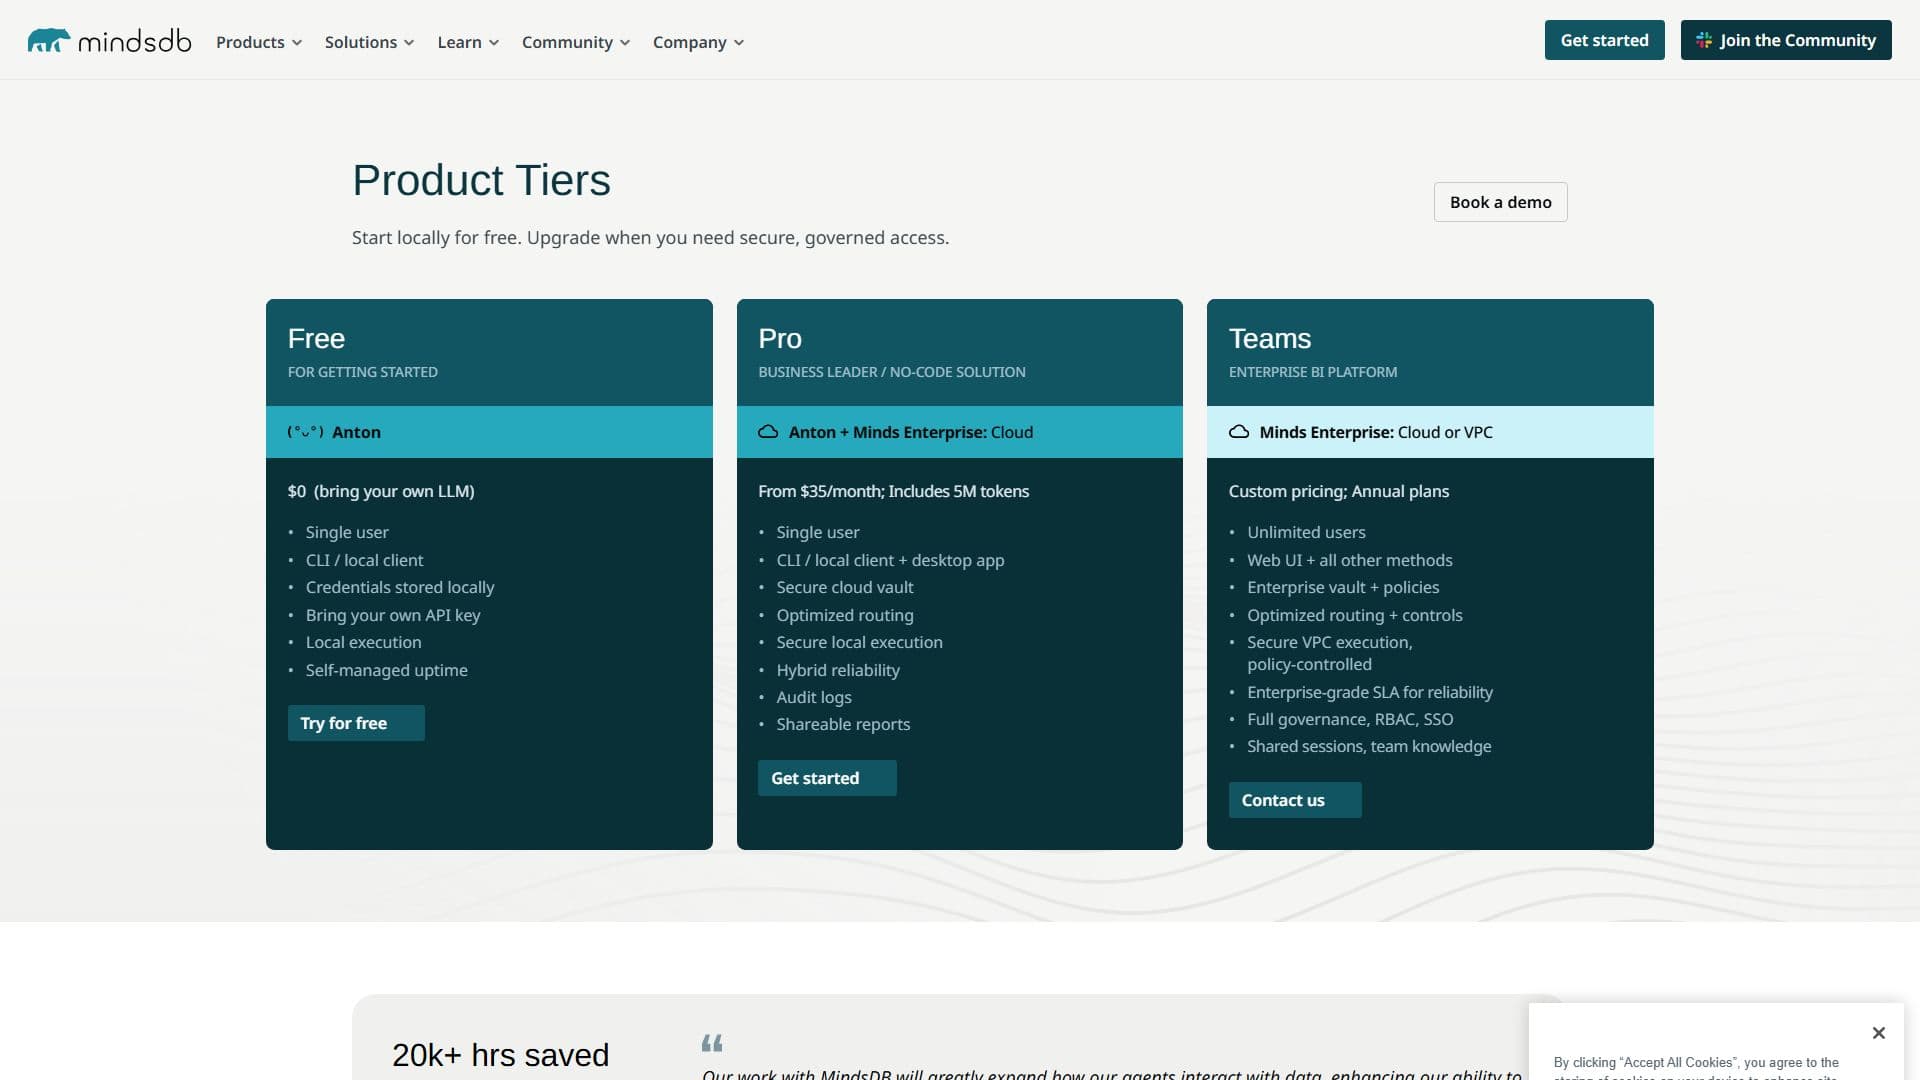Image resolution: width=1920 pixels, height=1080 pixels.
Task: Click Get started in the Pro tier
Action: [x=827, y=778]
